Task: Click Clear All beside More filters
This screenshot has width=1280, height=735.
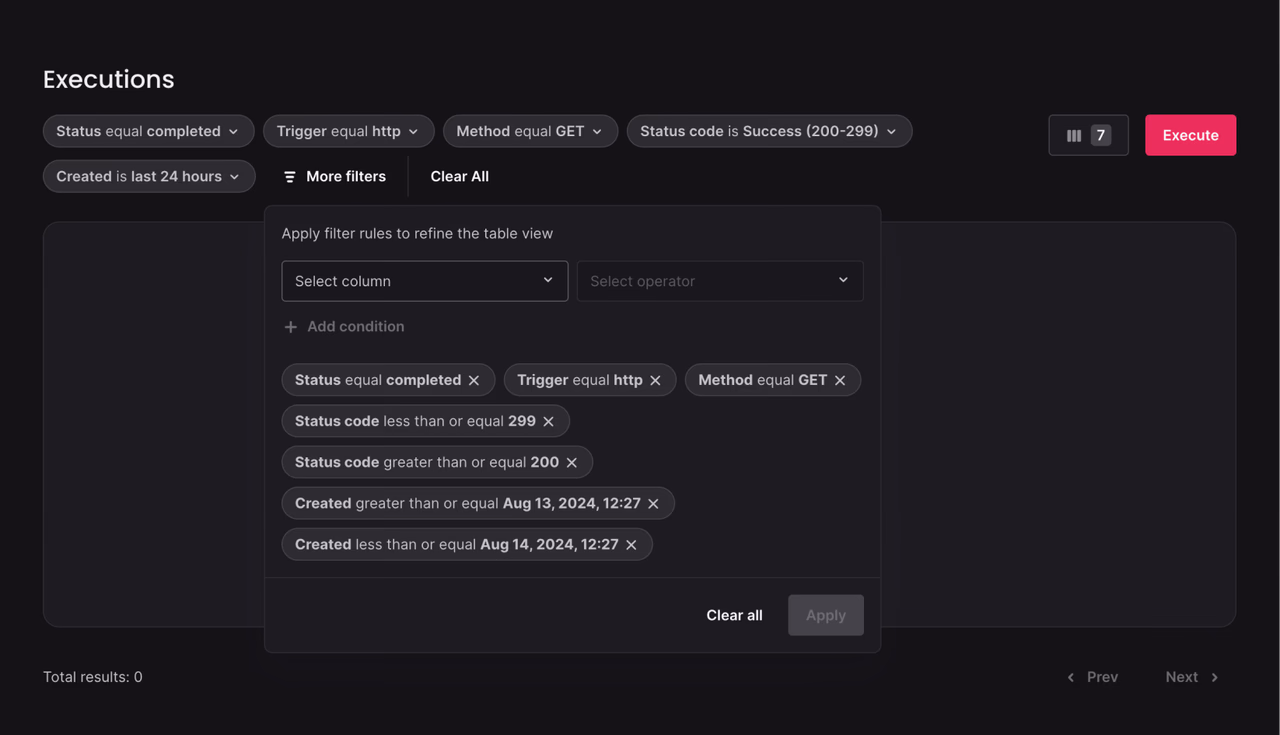Action: click(x=460, y=176)
